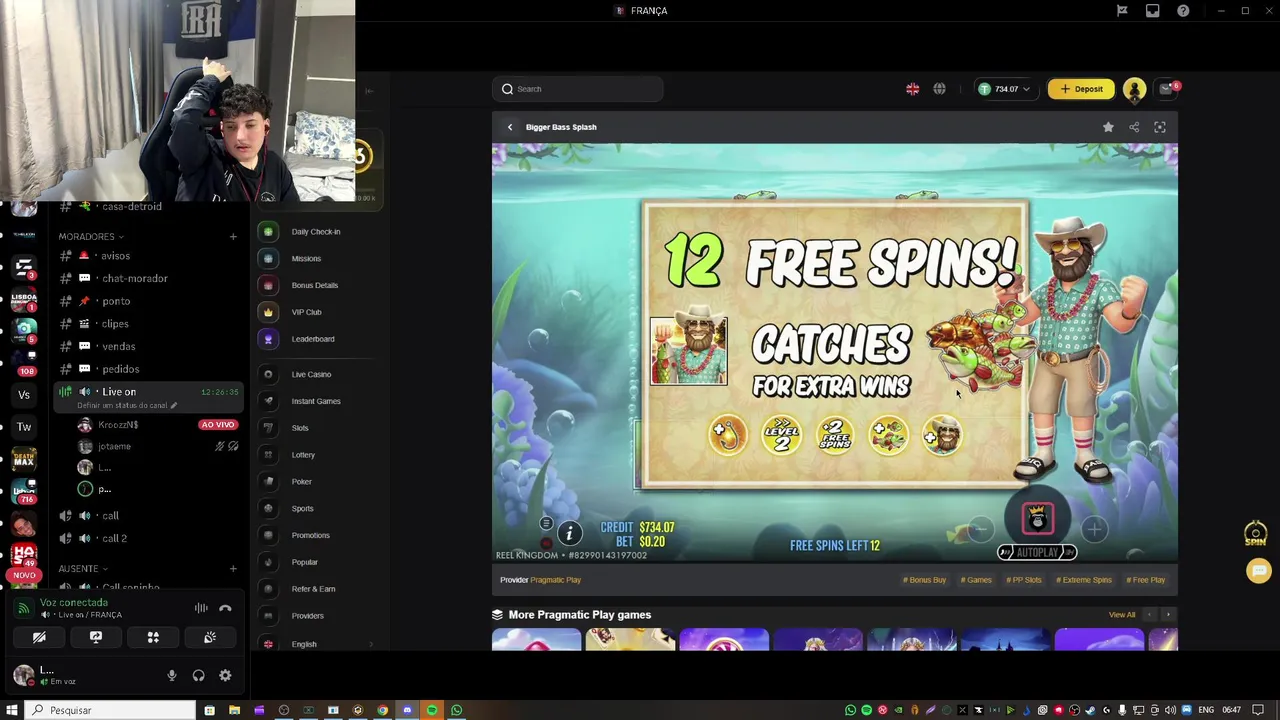Favorite Bigger Bass Splash with the star icon
Viewport: 1280px width, 720px height.
click(x=1108, y=127)
